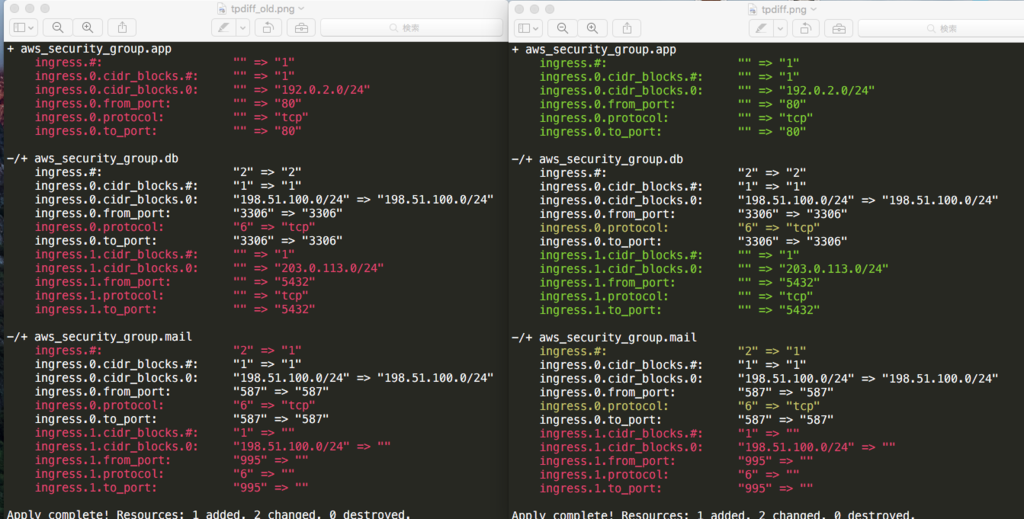The height and width of the screenshot is (519, 1024).
Task: Click "+ aws_security_group.app" in the tpdiff.png window
Action: tap(594, 50)
